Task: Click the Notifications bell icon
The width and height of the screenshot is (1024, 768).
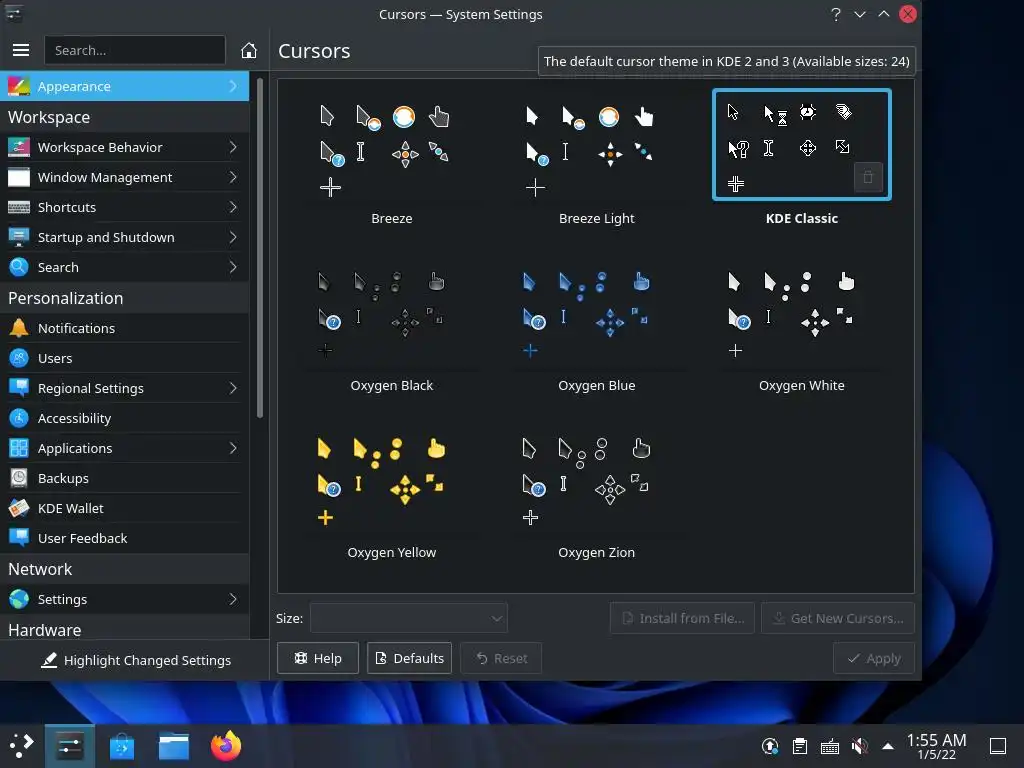Action: 19,328
